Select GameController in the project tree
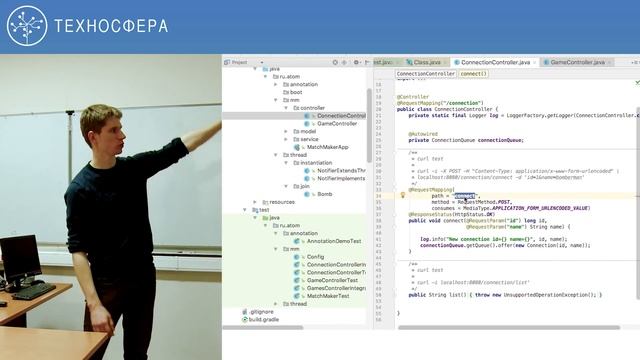 (x=337, y=124)
